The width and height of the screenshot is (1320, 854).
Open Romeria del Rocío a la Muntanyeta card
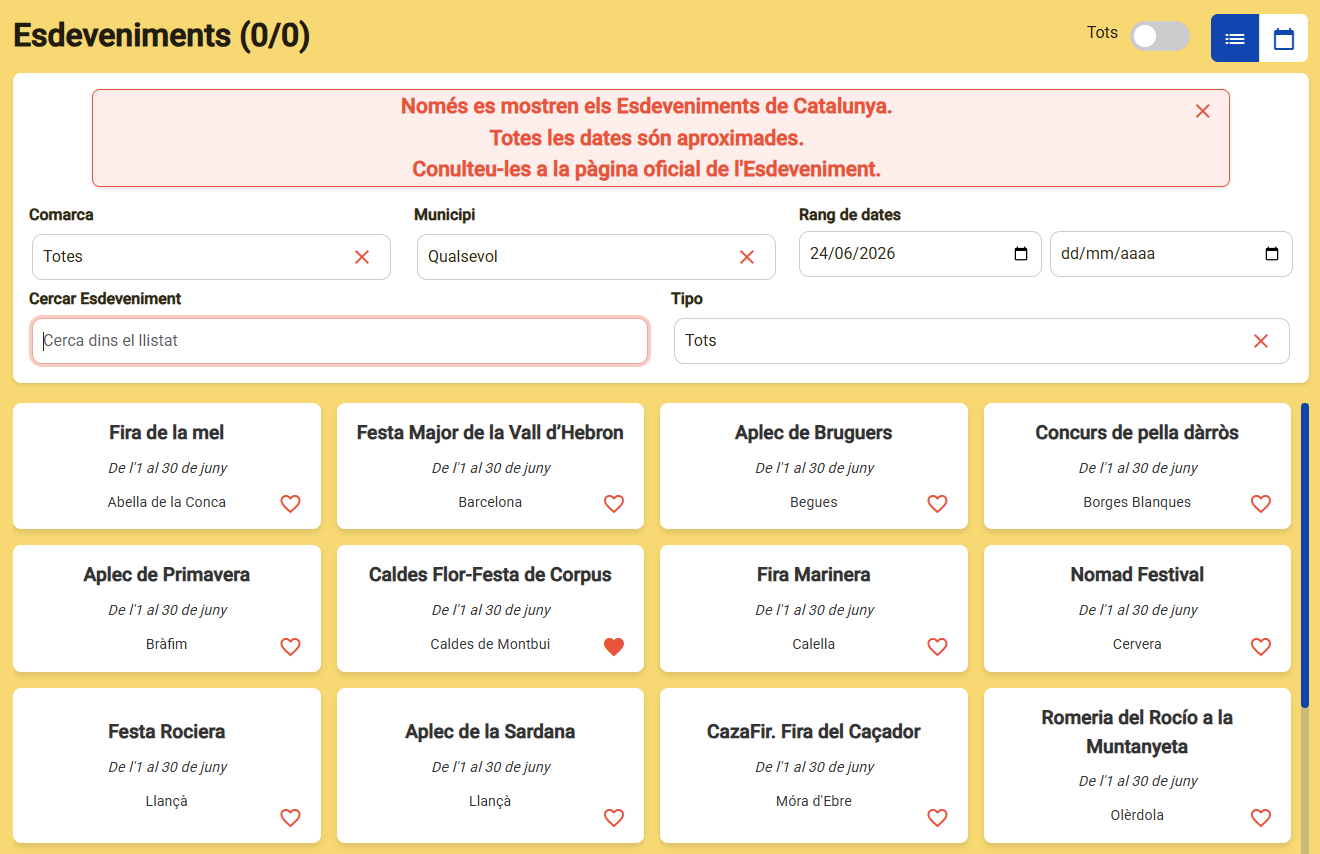click(1137, 765)
